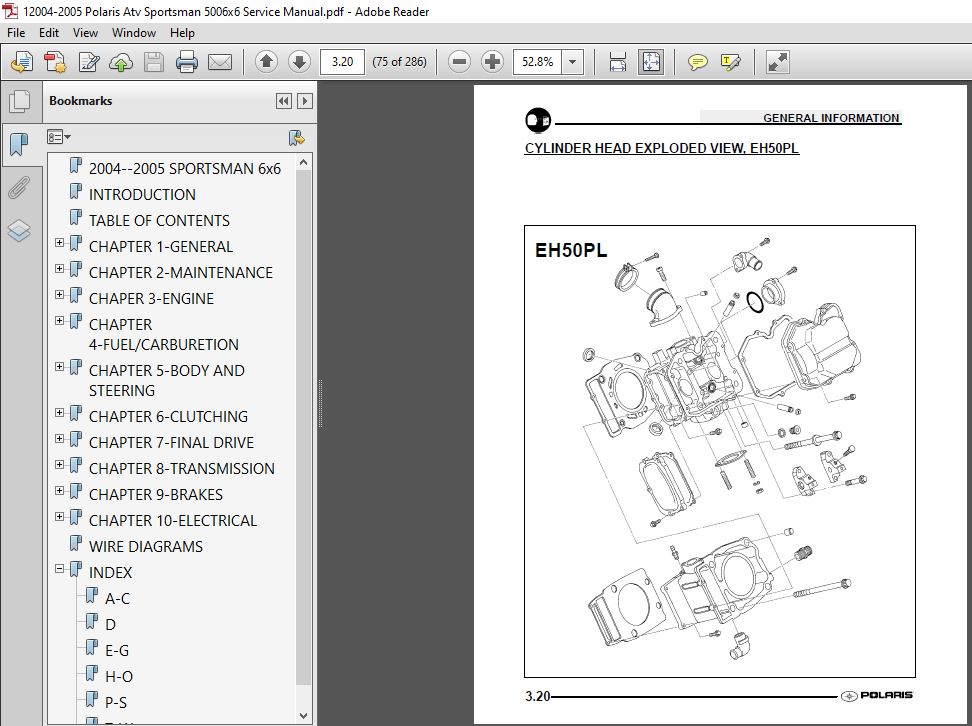Zoom out with the minus button

(x=459, y=61)
